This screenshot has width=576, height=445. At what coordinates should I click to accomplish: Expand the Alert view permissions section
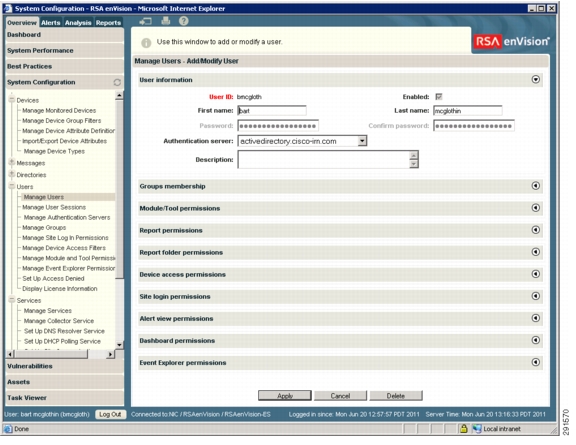[536, 318]
